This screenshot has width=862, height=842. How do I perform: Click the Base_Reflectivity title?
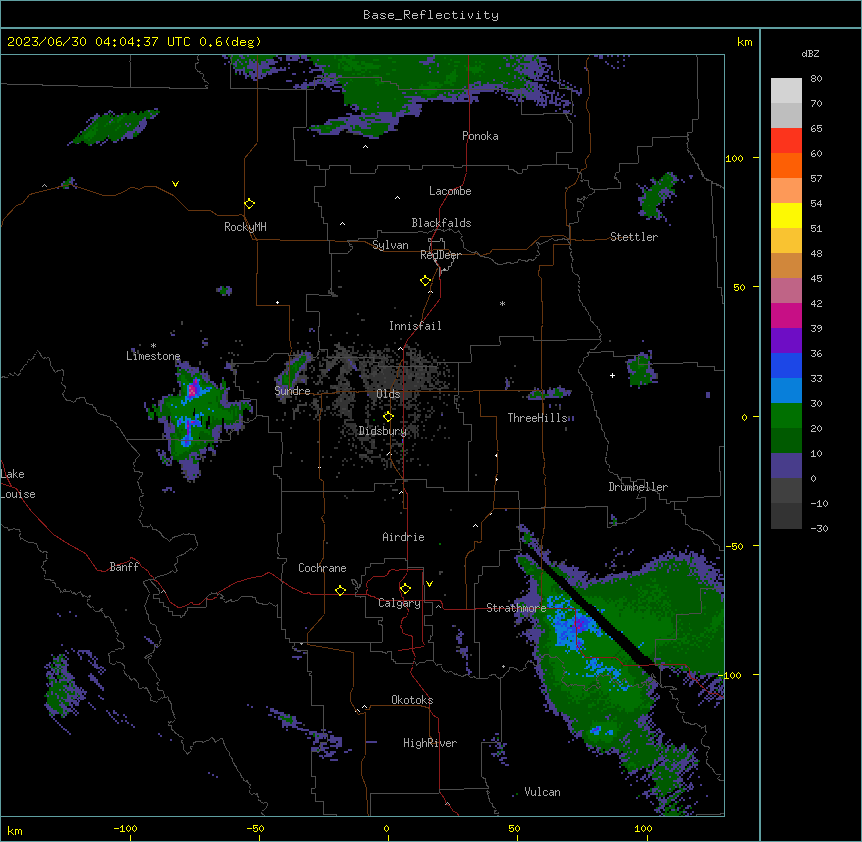(x=431, y=15)
